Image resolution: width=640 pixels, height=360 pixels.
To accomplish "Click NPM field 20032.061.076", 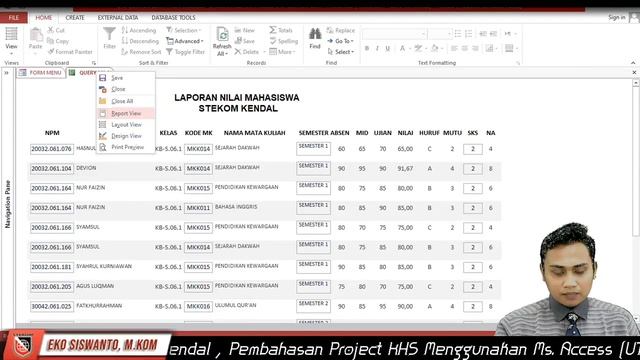I will (x=51, y=149).
